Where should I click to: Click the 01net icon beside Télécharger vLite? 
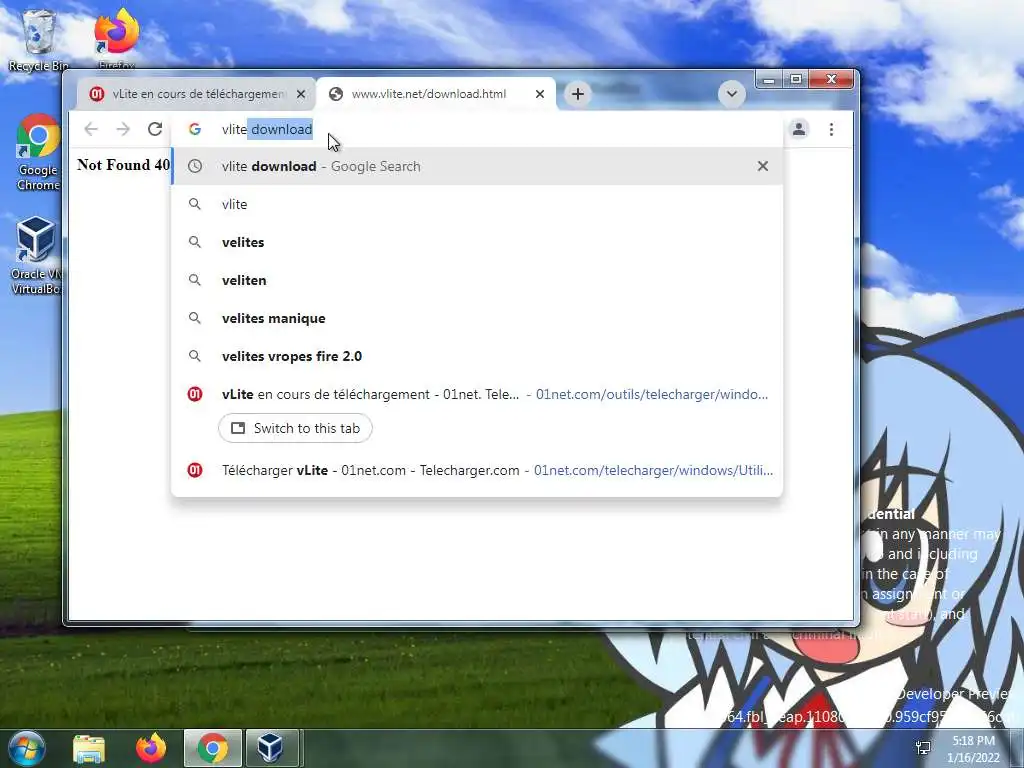click(x=195, y=470)
